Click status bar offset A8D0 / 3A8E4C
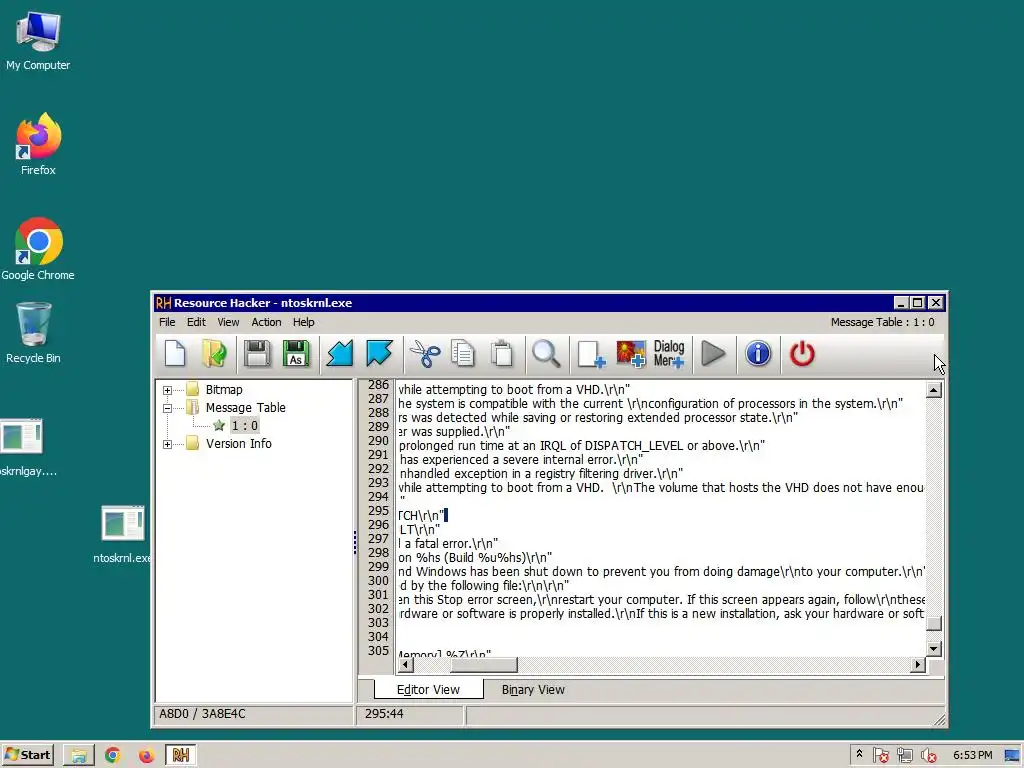 [x=202, y=714]
